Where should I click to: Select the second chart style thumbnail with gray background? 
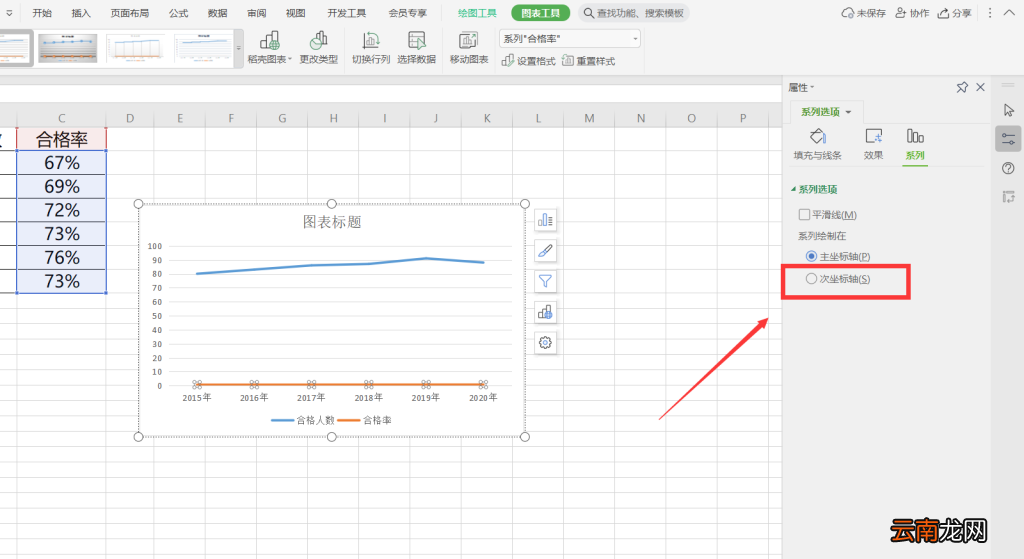68,48
